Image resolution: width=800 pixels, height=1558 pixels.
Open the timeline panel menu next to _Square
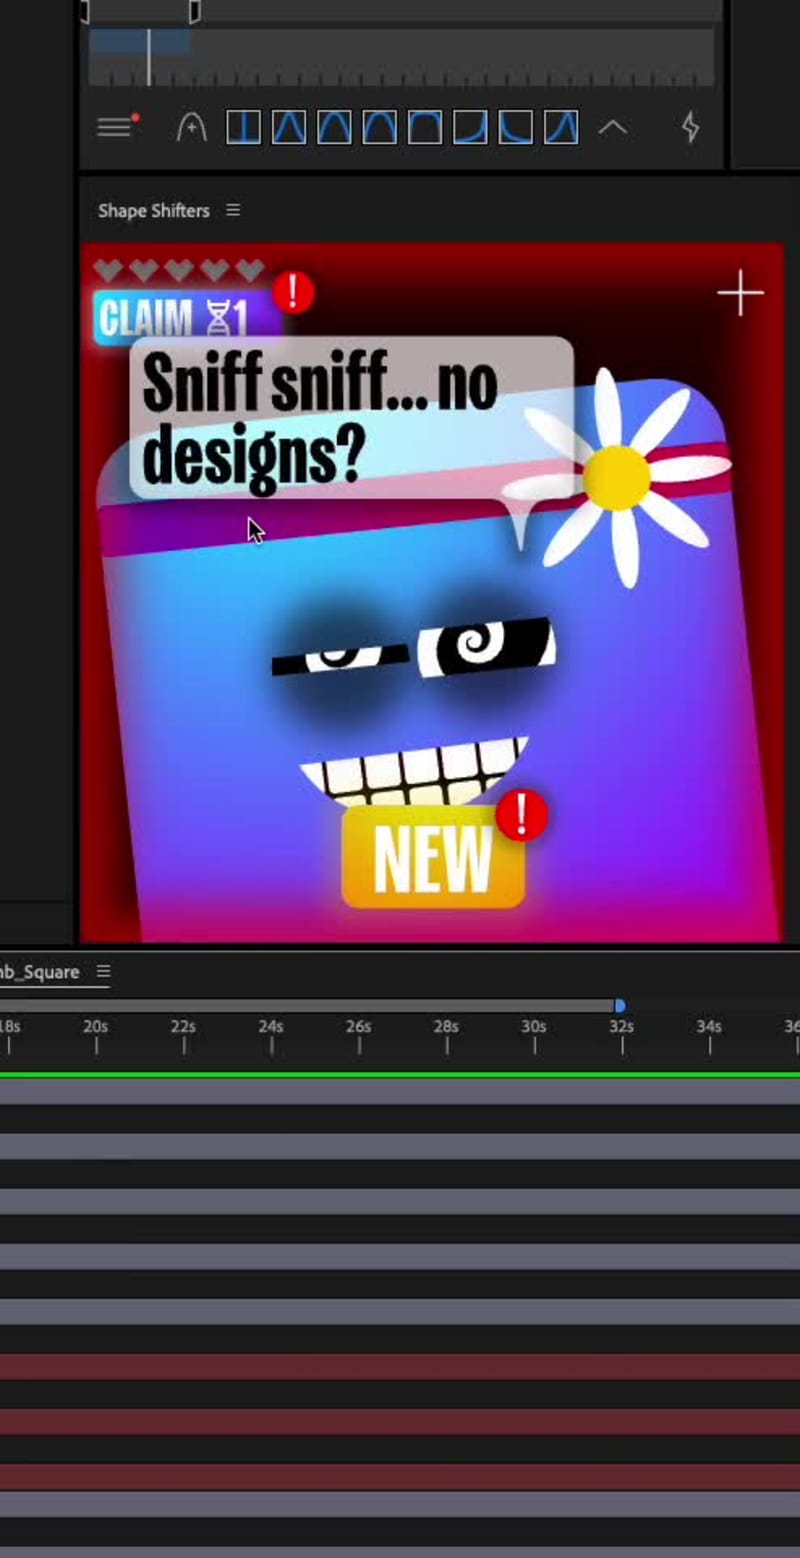[104, 971]
